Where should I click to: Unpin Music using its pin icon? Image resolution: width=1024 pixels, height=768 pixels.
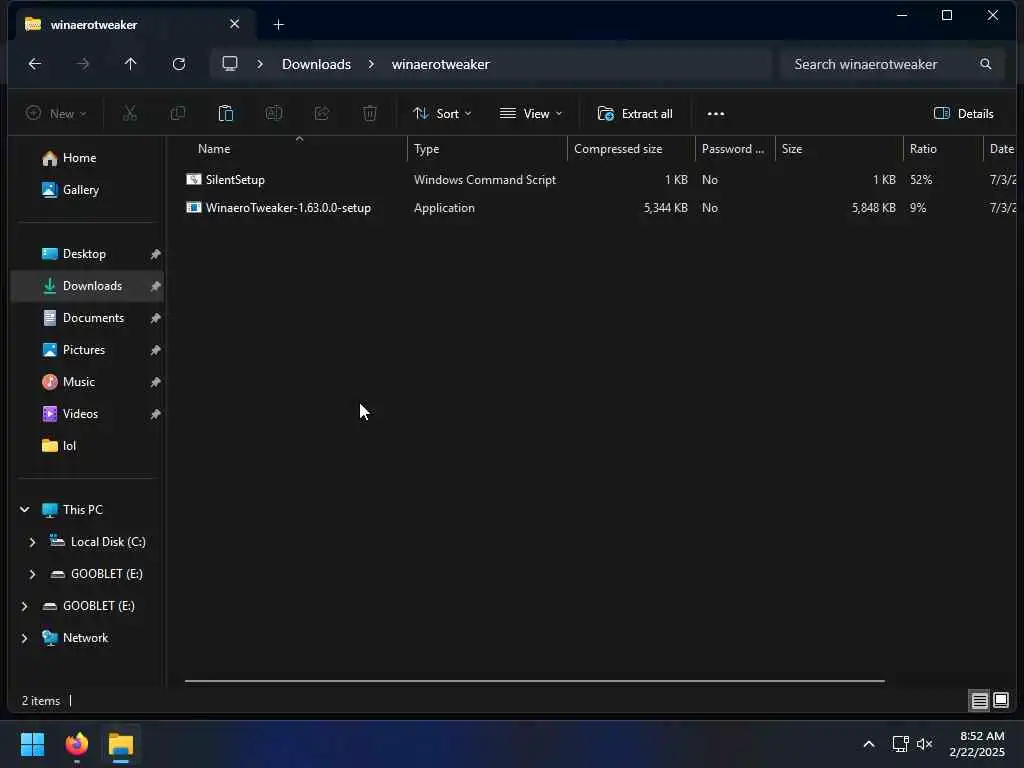click(x=155, y=382)
